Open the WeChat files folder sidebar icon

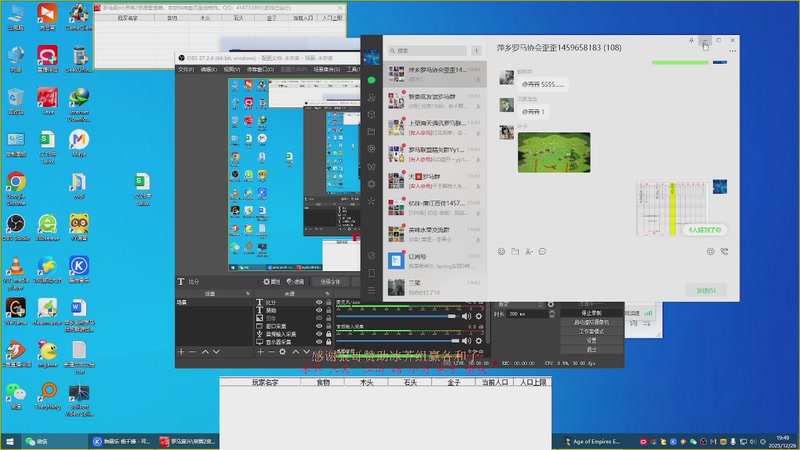(x=371, y=132)
